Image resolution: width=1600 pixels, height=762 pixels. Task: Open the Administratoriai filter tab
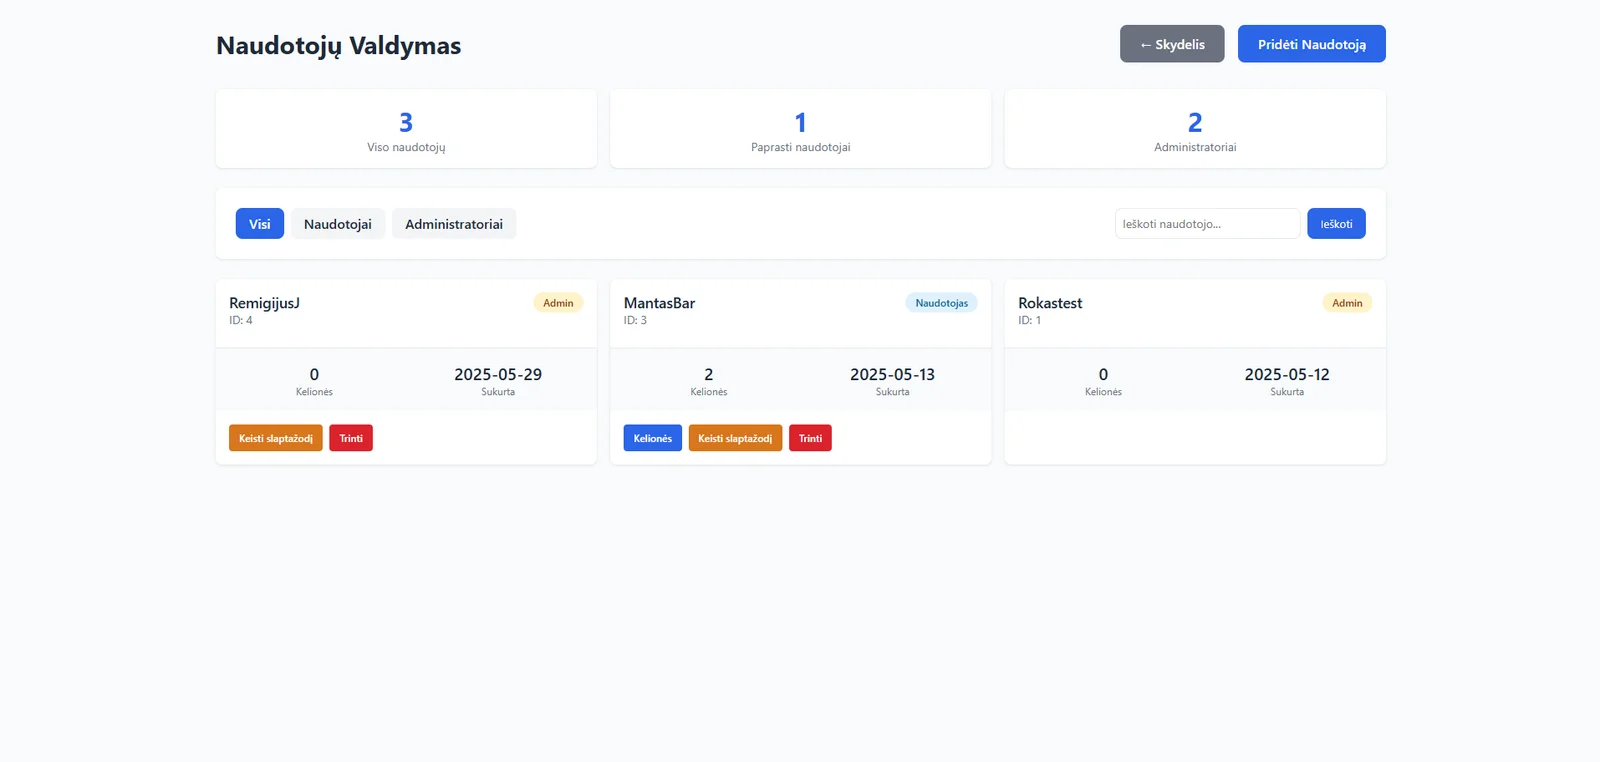pyautogui.click(x=454, y=224)
